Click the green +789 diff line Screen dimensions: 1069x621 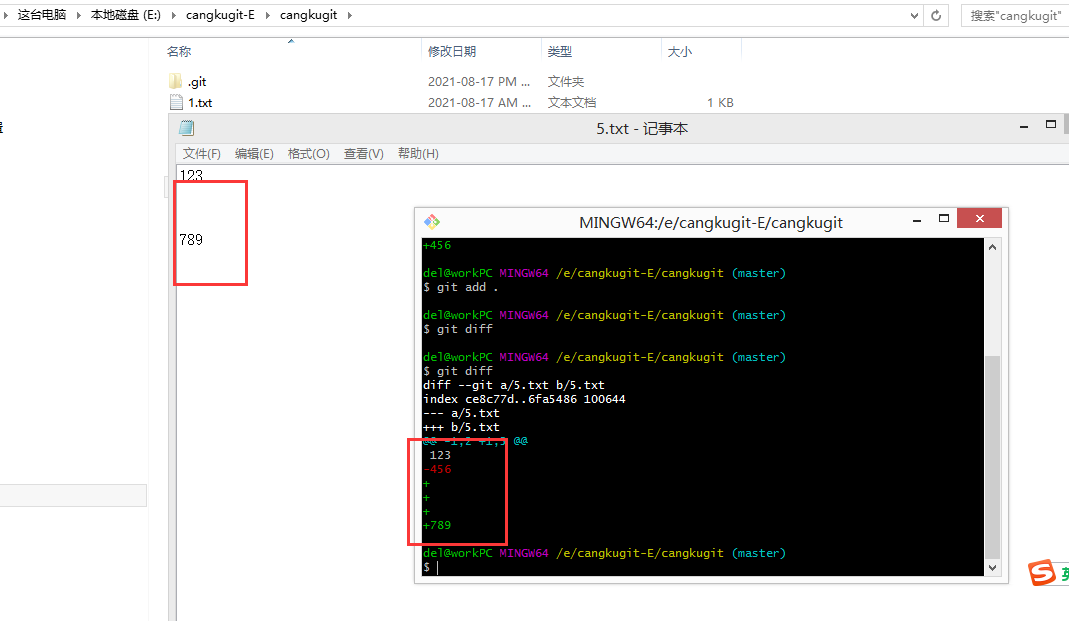coord(437,525)
